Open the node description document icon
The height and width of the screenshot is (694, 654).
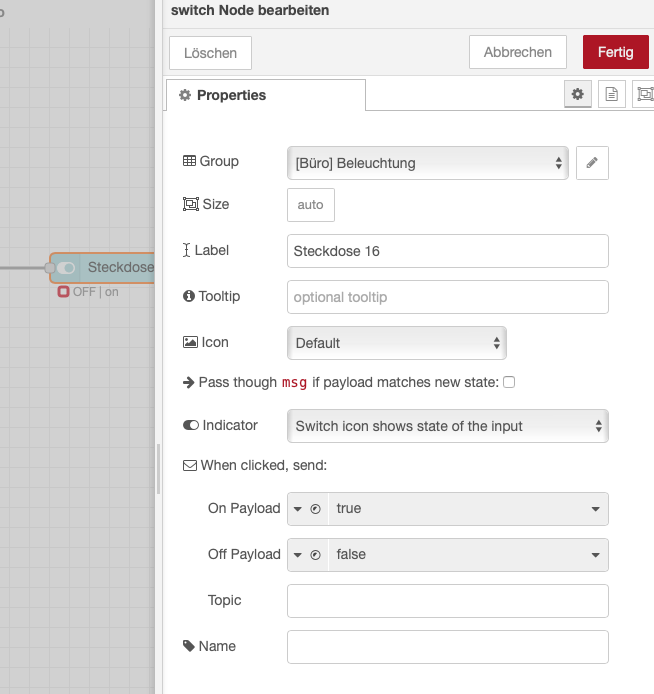(611, 95)
